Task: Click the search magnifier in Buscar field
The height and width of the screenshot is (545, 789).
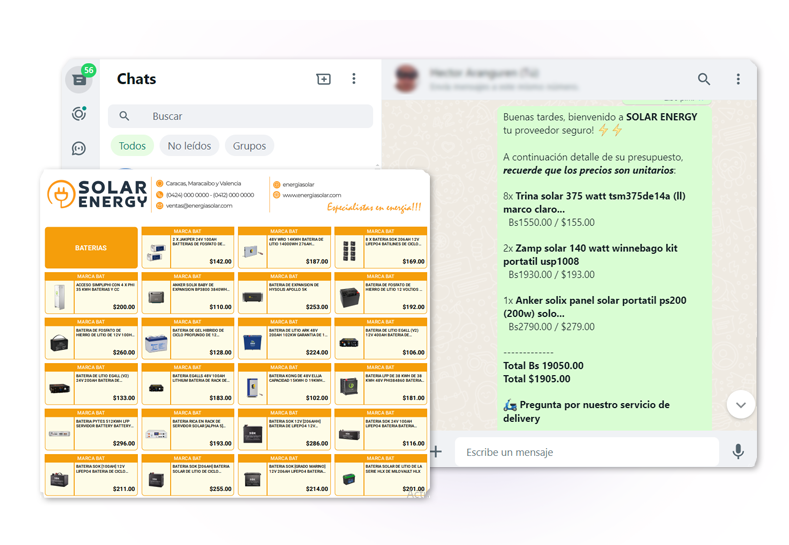Action: 124,116
